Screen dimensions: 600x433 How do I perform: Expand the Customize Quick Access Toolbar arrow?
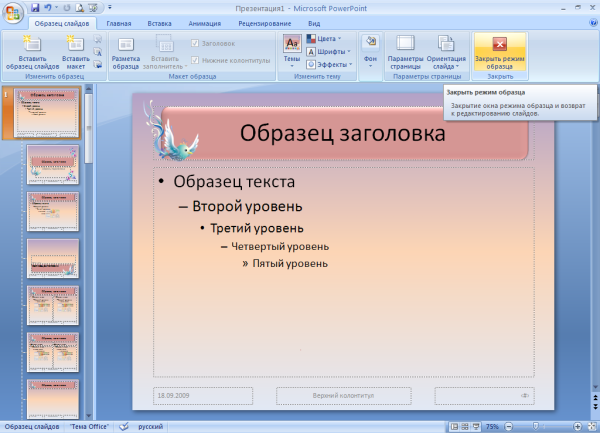point(110,8)
